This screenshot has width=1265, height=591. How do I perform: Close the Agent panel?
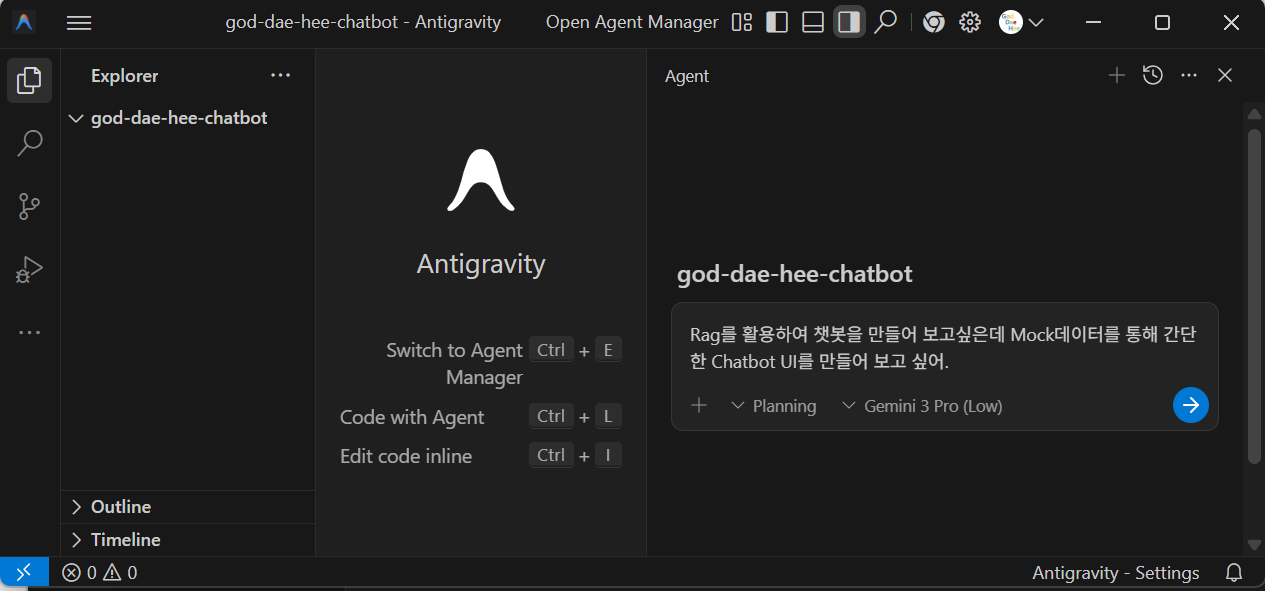pos(1225,76)
